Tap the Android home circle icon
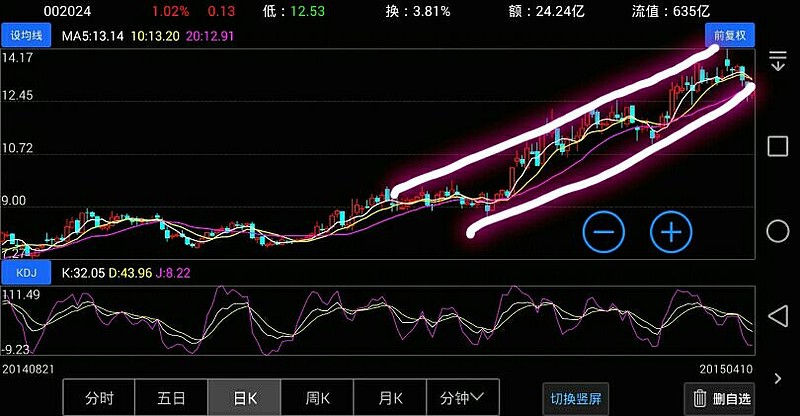The height and width of the screenshot is (416, 800). [778, 231]
